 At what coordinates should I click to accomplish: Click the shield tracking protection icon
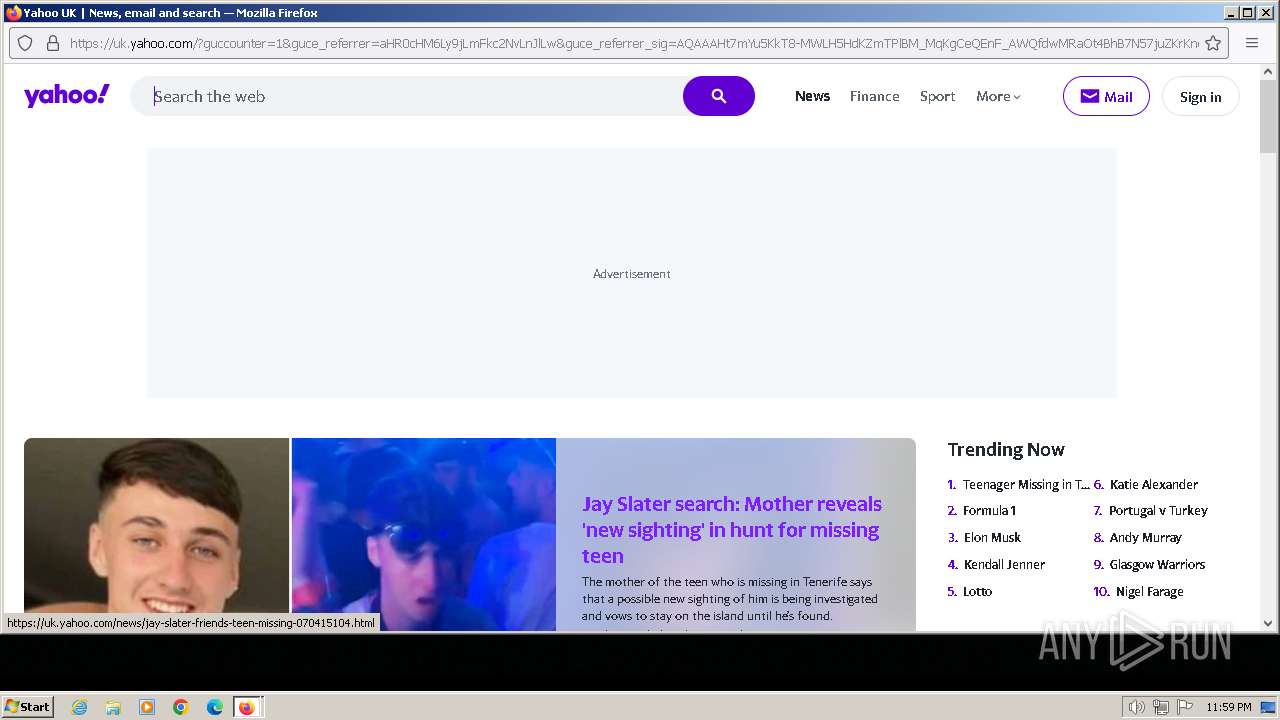tap(26, 43)
